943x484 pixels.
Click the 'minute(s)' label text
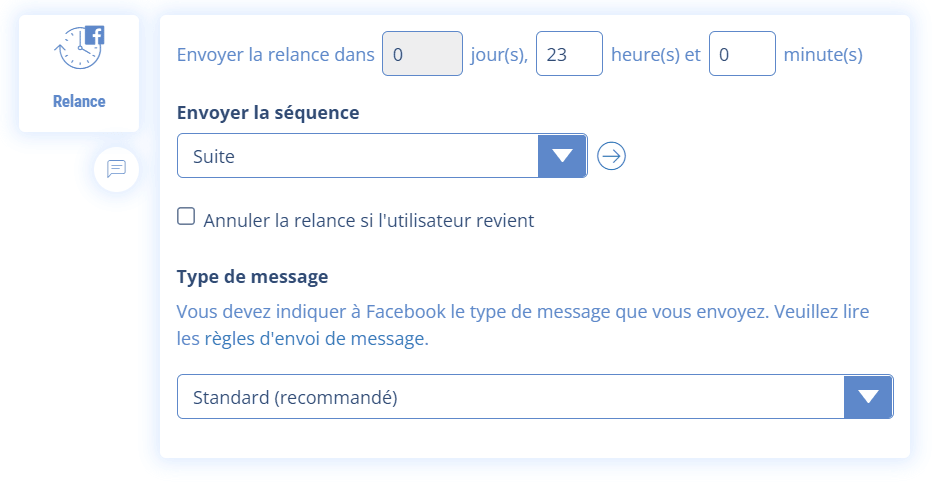coord(823,54)
